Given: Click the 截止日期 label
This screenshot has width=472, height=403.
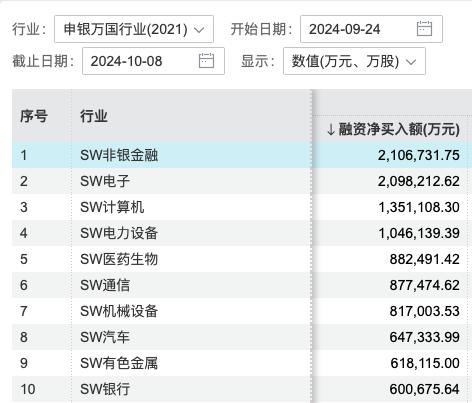Looking at the screenshot, I should click(43, 61).
